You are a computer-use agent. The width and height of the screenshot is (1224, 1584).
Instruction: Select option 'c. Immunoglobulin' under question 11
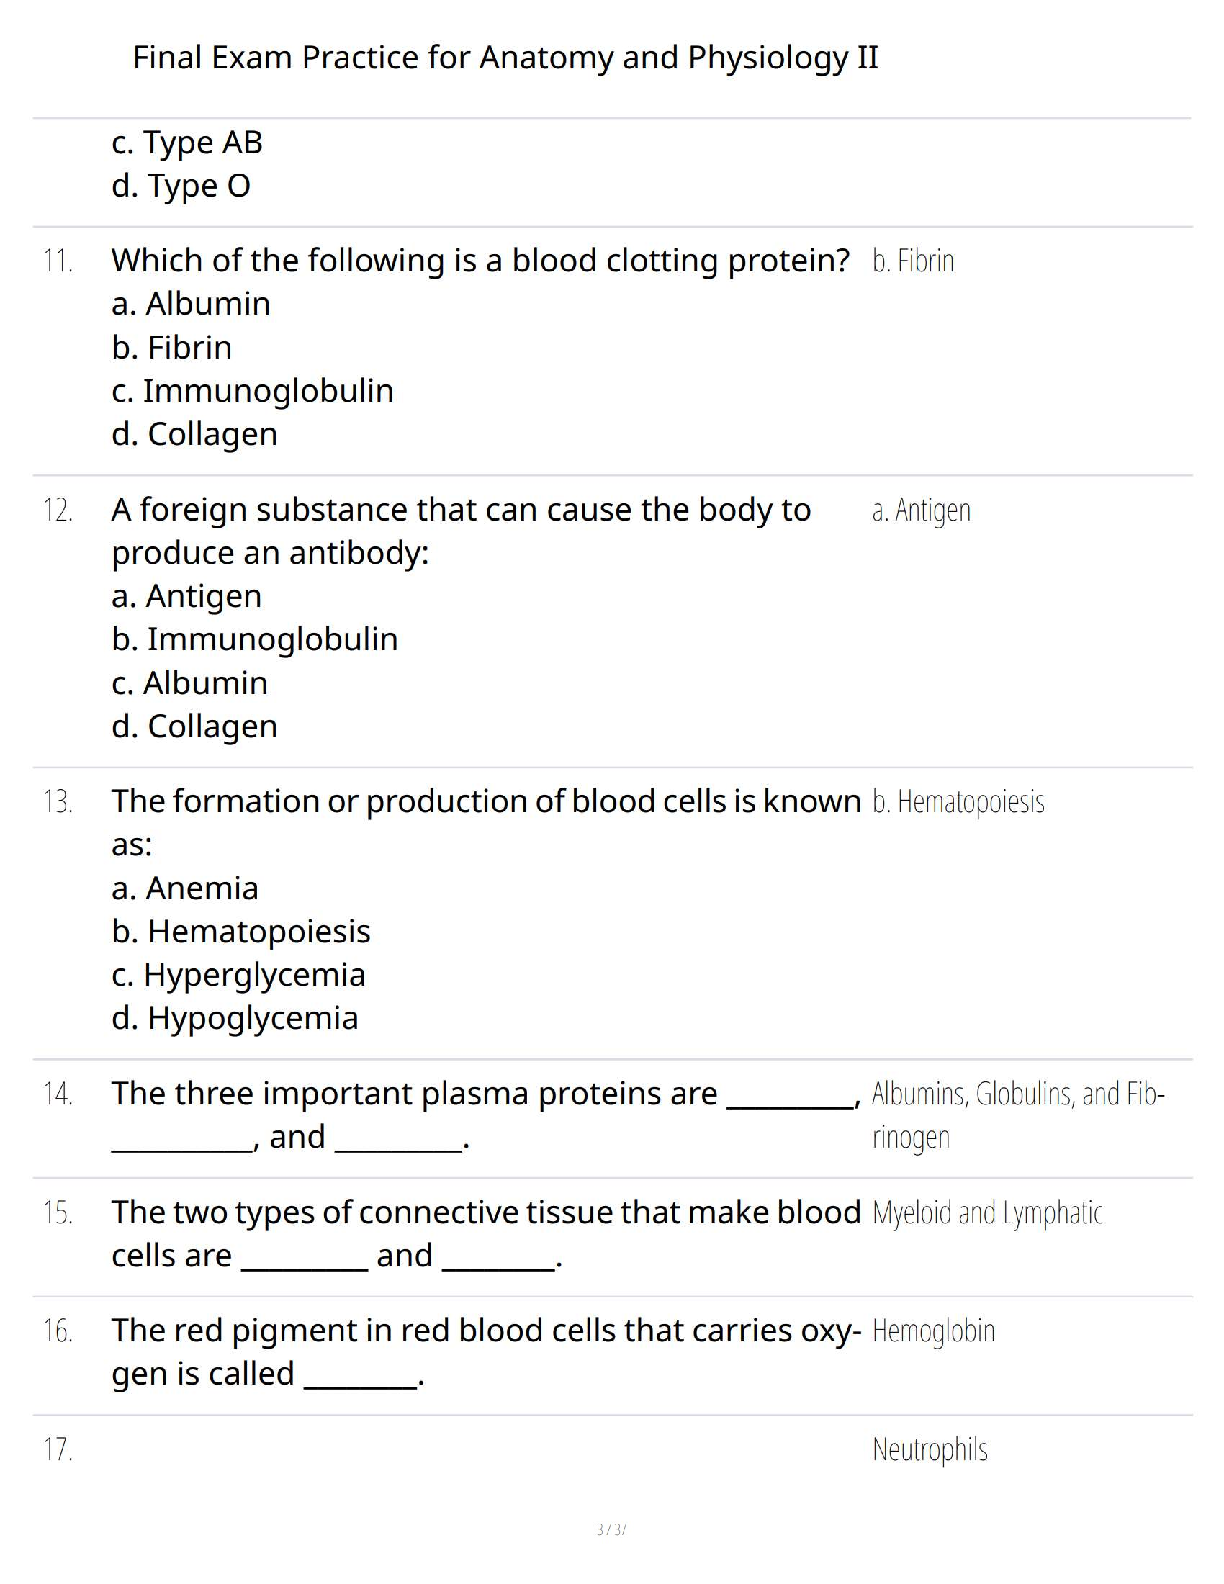253,391
